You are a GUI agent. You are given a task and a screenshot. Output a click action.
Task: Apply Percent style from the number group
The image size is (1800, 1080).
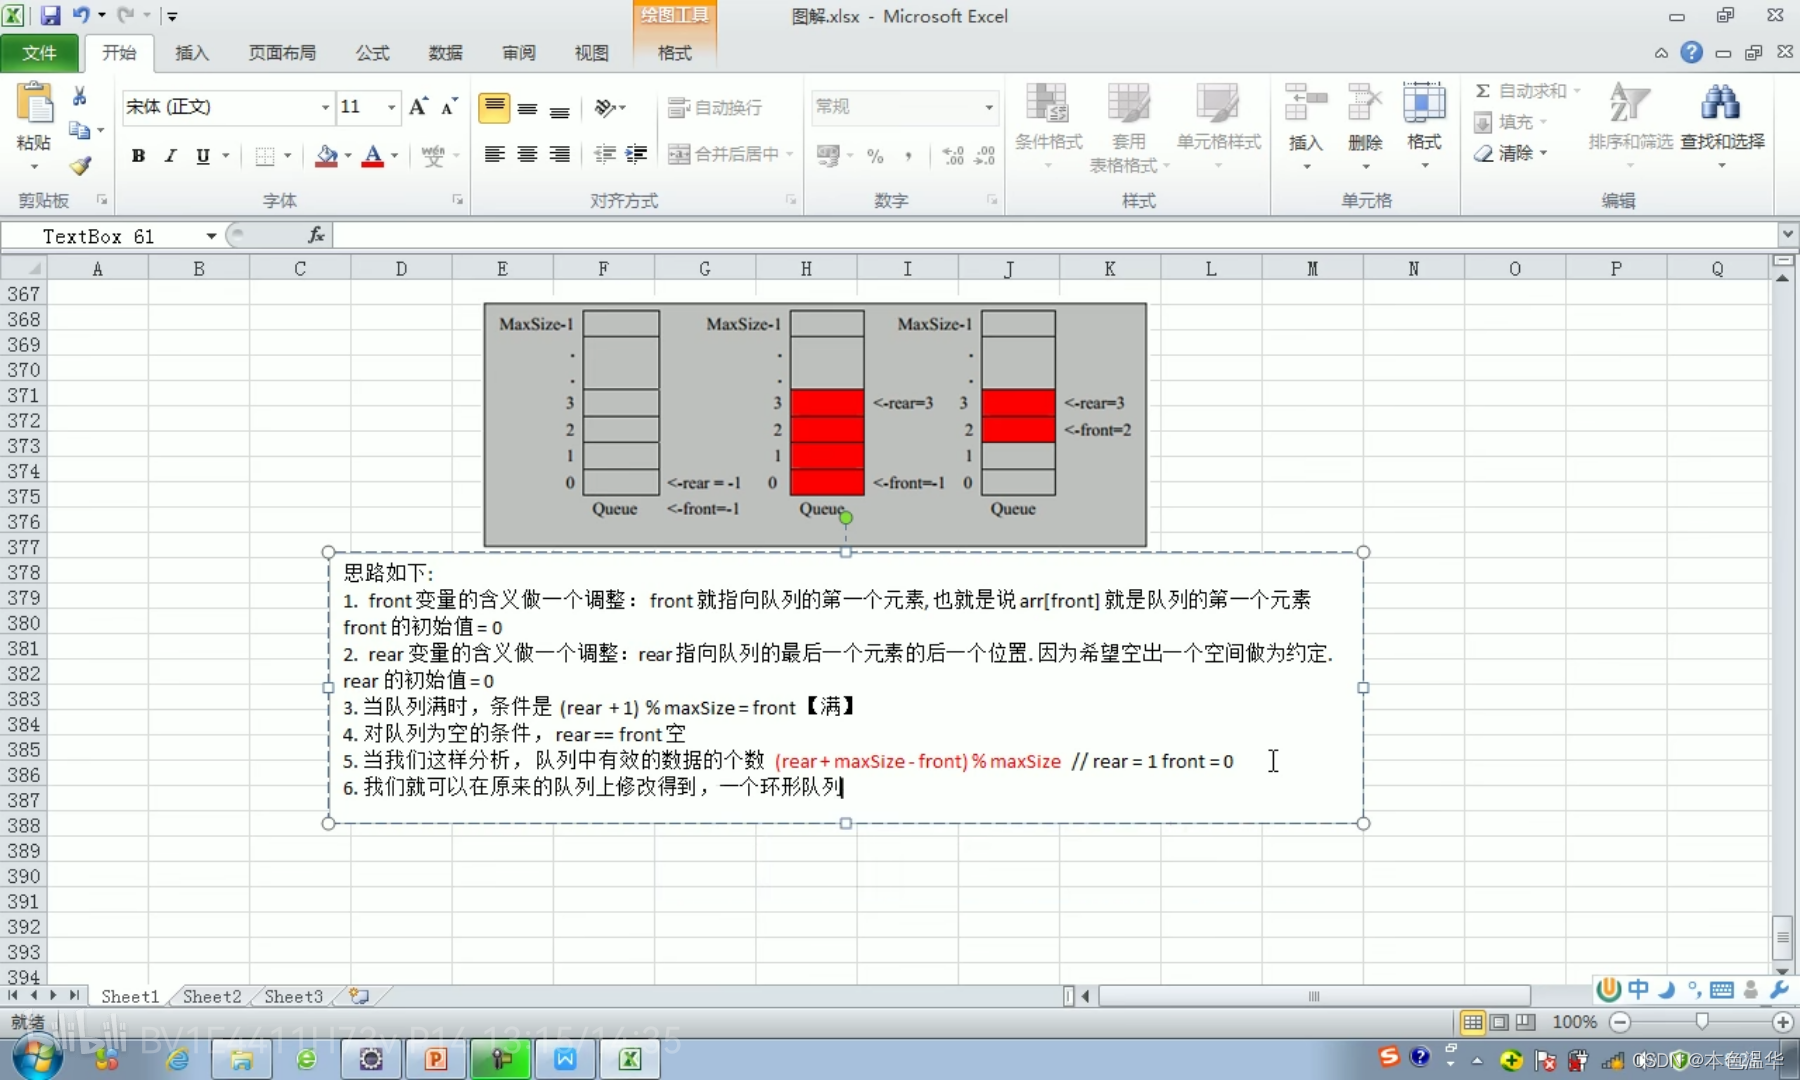point(875,156)
